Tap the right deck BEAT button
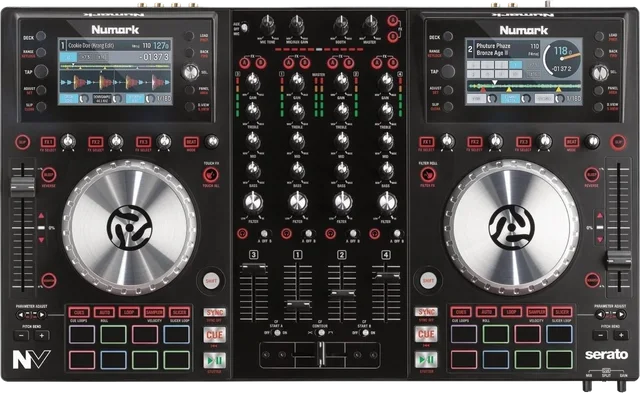This screenshot has height=393, width=640. 571,142
